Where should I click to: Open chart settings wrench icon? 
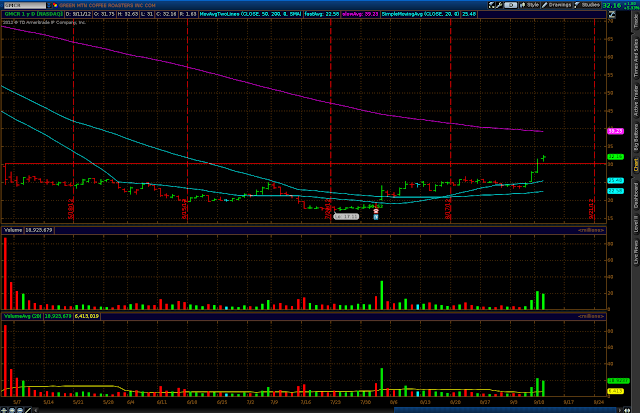coord(499,5)
